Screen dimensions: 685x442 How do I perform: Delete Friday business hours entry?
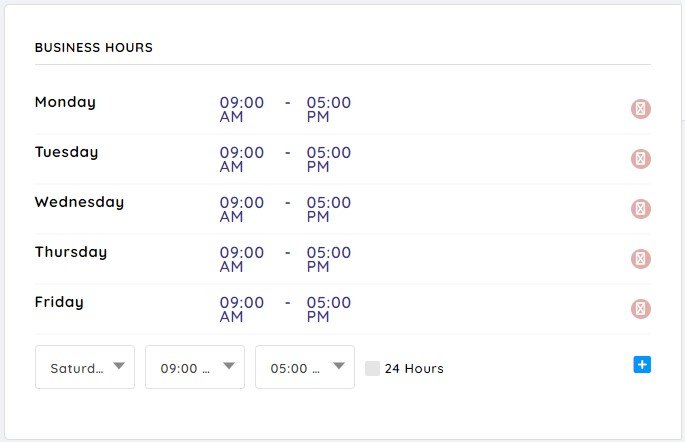coord(640,309)
